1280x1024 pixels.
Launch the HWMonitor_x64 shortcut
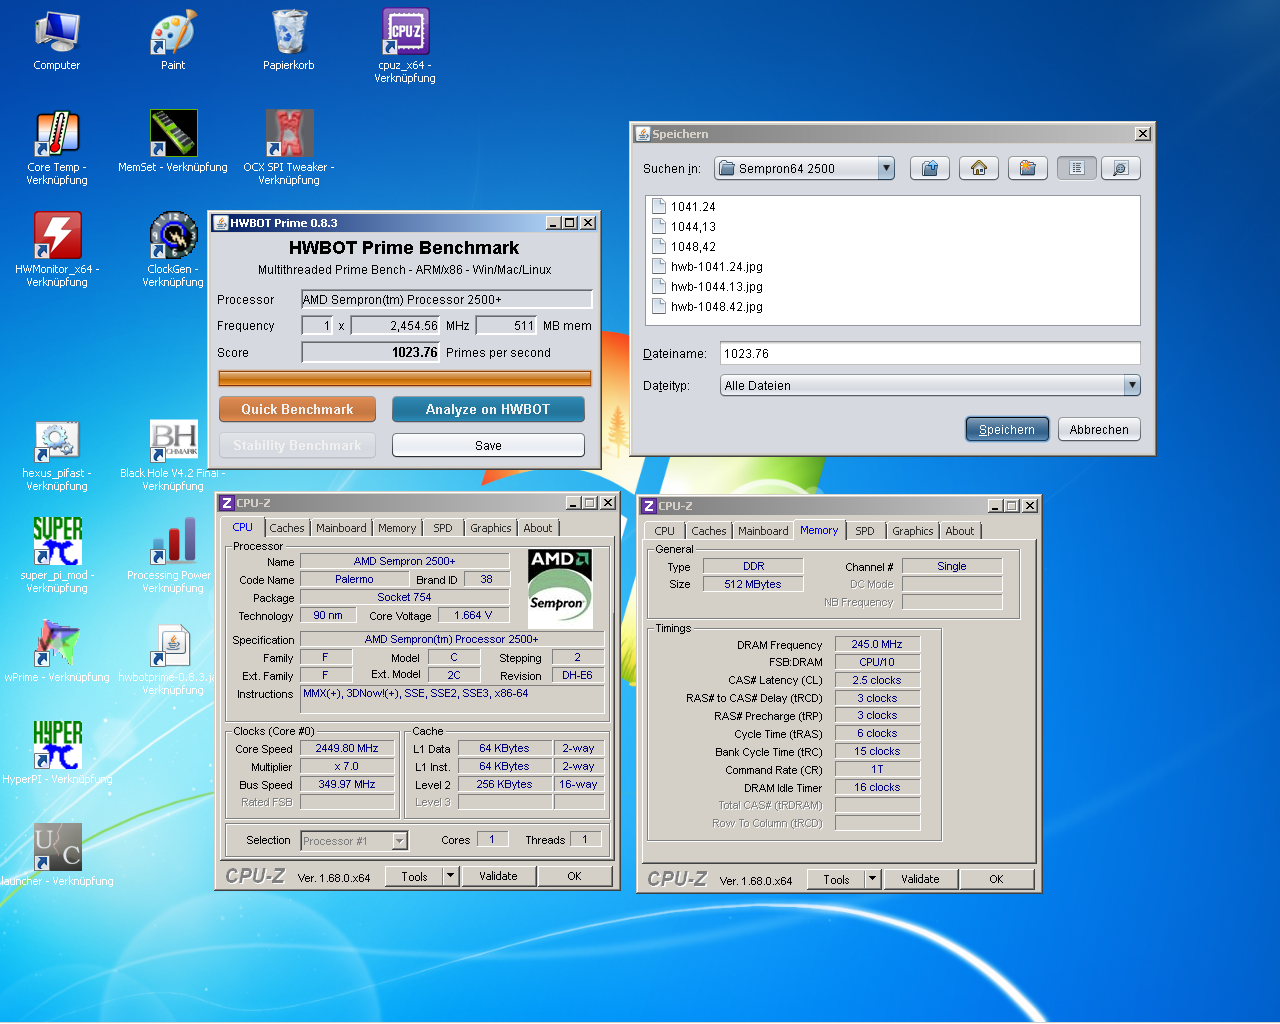click(57, 250)
